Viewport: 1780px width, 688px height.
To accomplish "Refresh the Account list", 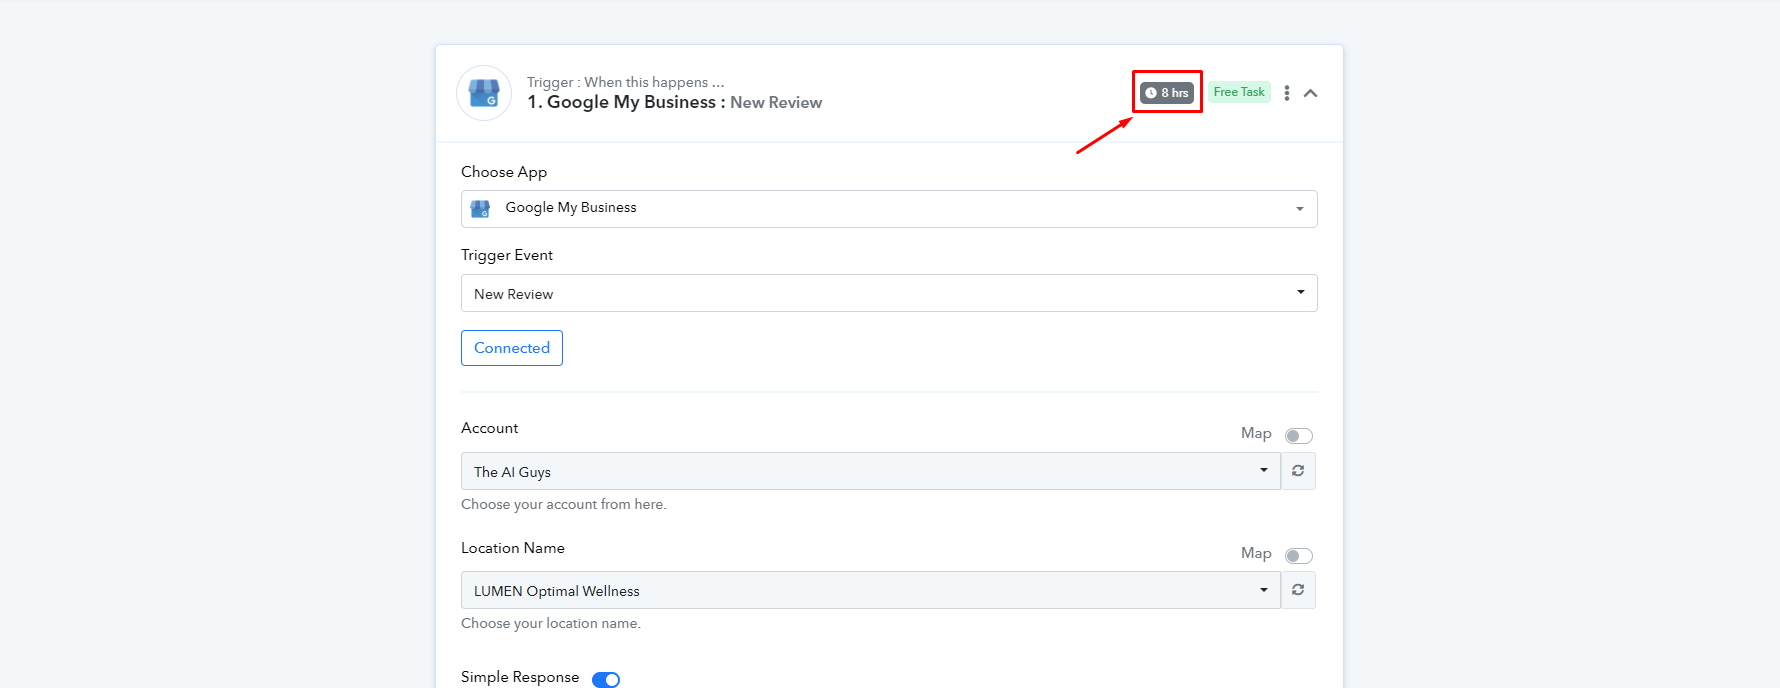I will (1298, 471).
